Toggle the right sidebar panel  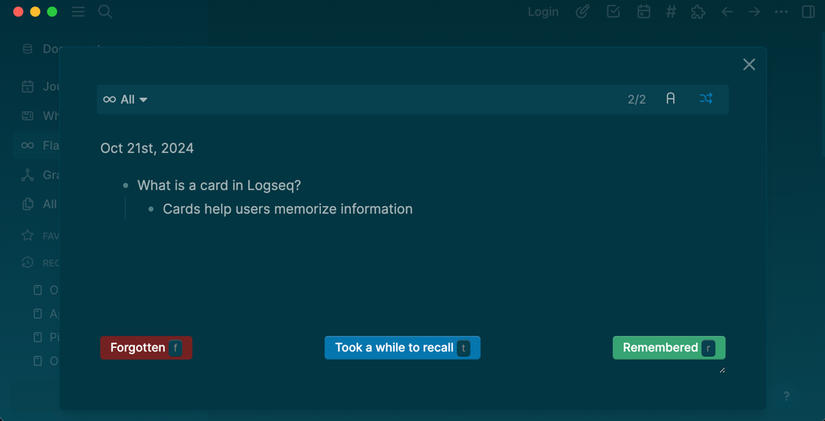pyautogui.click(x=808, y=12)
